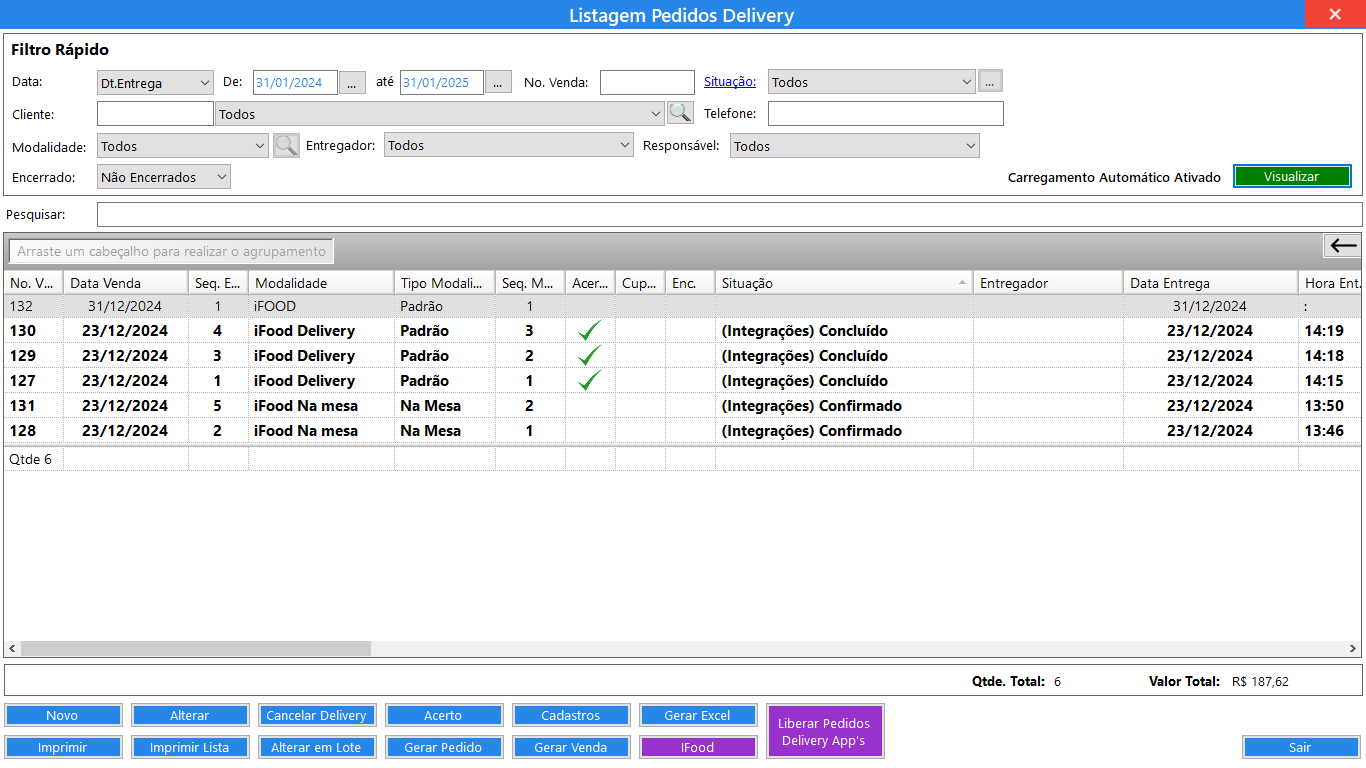Click green checkmark in order 130 row
This screenshot has width=1366, height=768.
590,330
